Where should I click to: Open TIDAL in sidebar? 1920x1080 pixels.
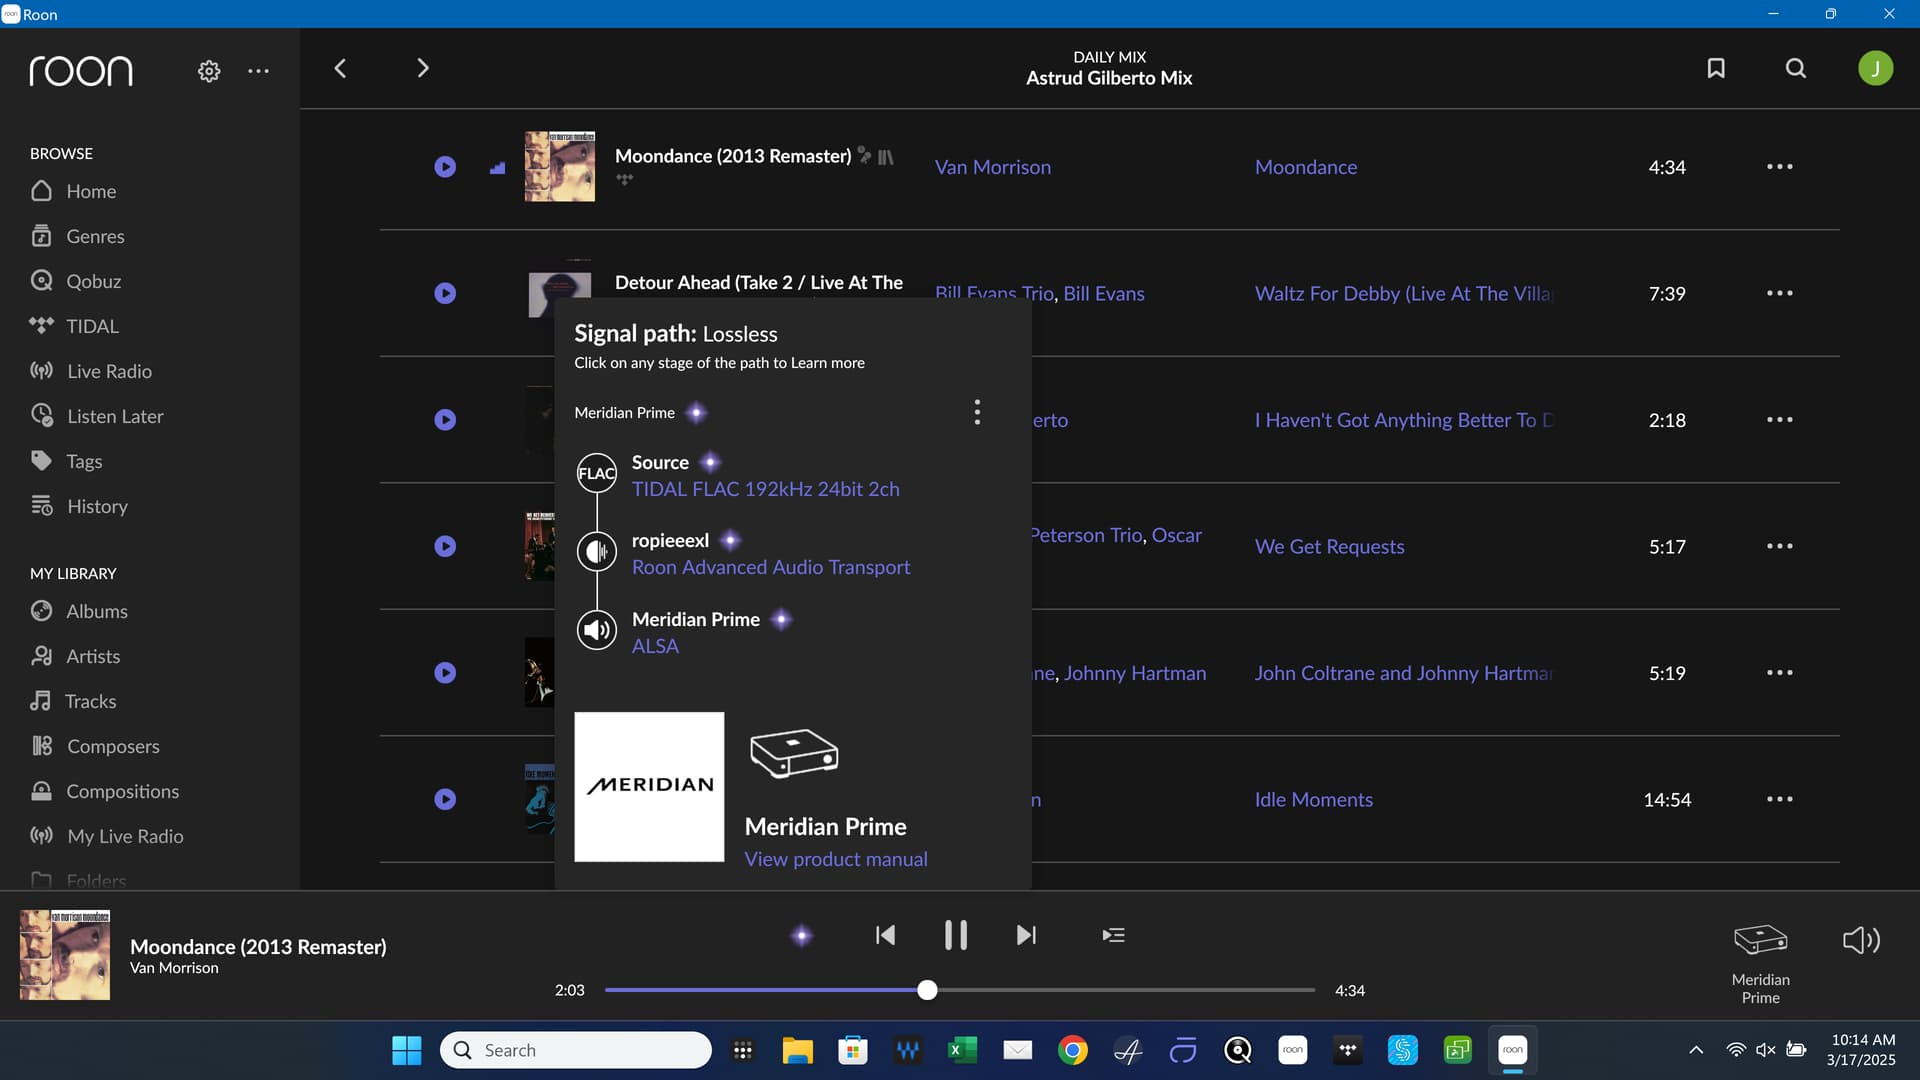pos(74,326)
